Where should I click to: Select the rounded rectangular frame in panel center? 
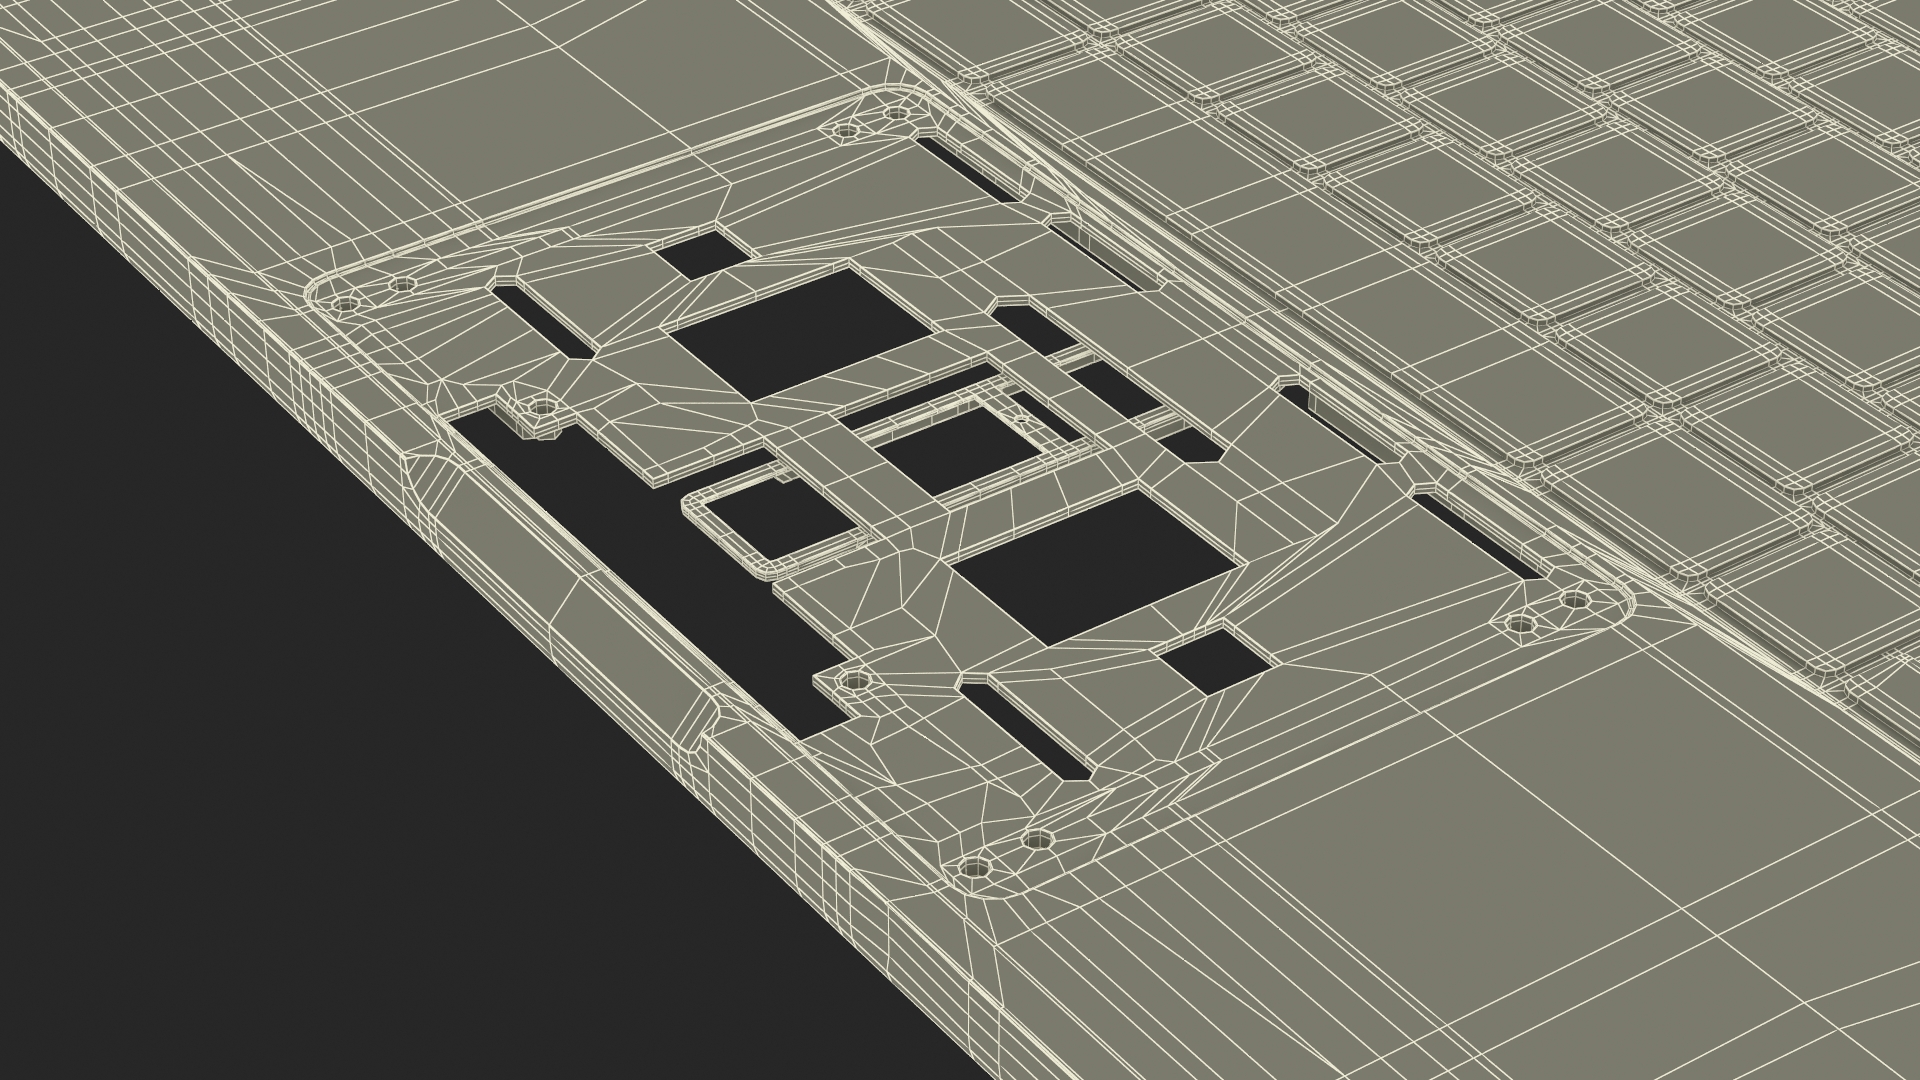coord(720,535)
